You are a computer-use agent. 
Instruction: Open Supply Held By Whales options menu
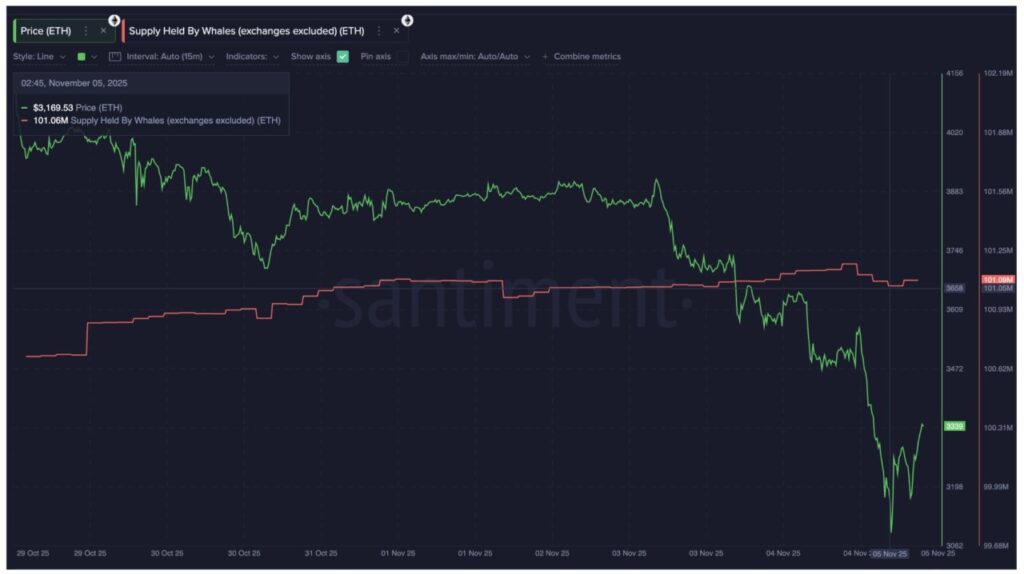[379, 31]
